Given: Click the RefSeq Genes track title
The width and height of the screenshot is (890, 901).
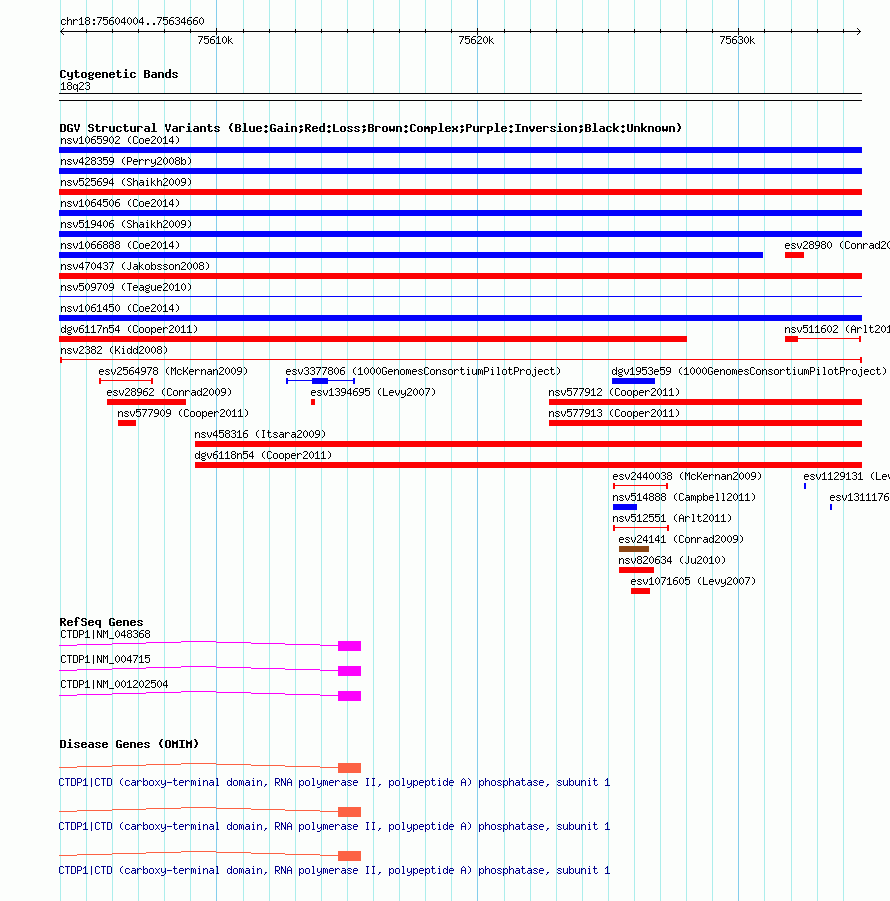Looking at the screenshot, I should (x=101, y=622).
